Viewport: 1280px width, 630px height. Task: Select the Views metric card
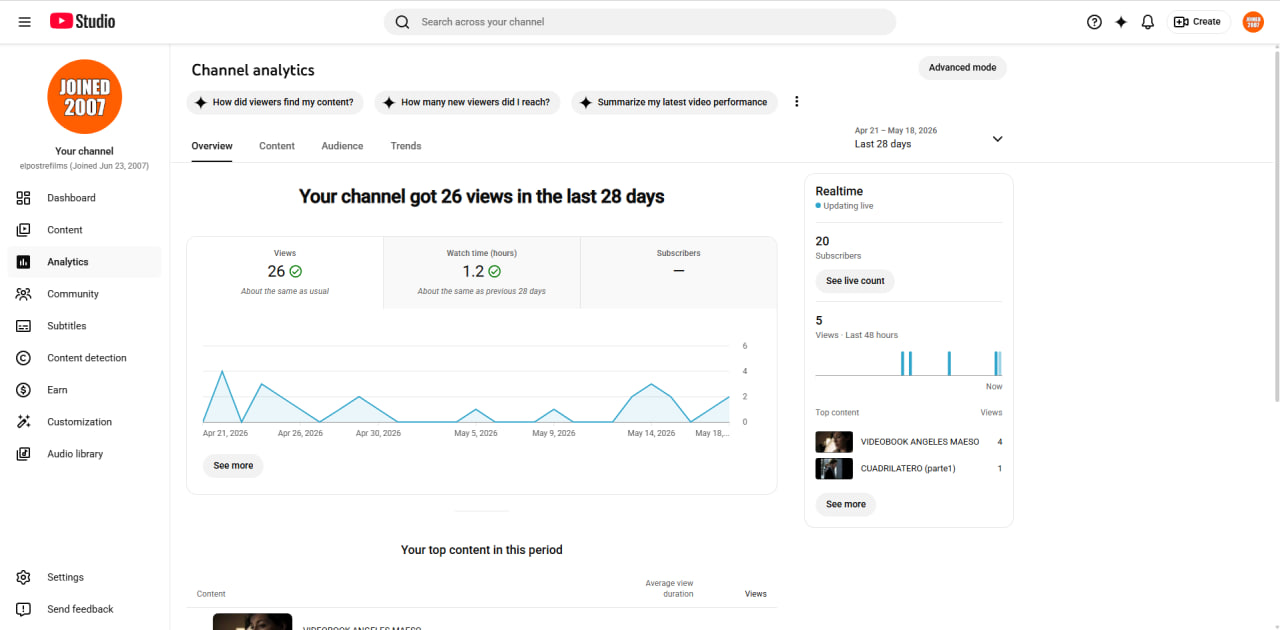(285, 273)
